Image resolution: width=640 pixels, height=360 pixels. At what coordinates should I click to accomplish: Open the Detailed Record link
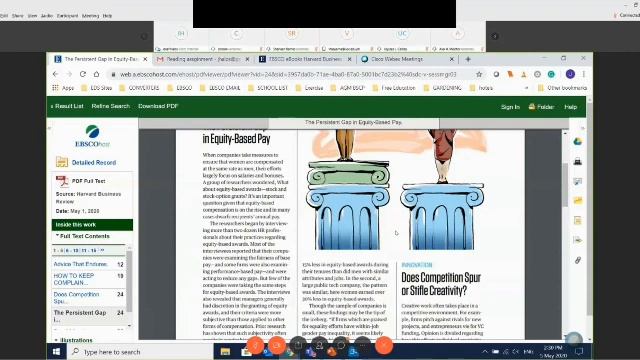94,162
